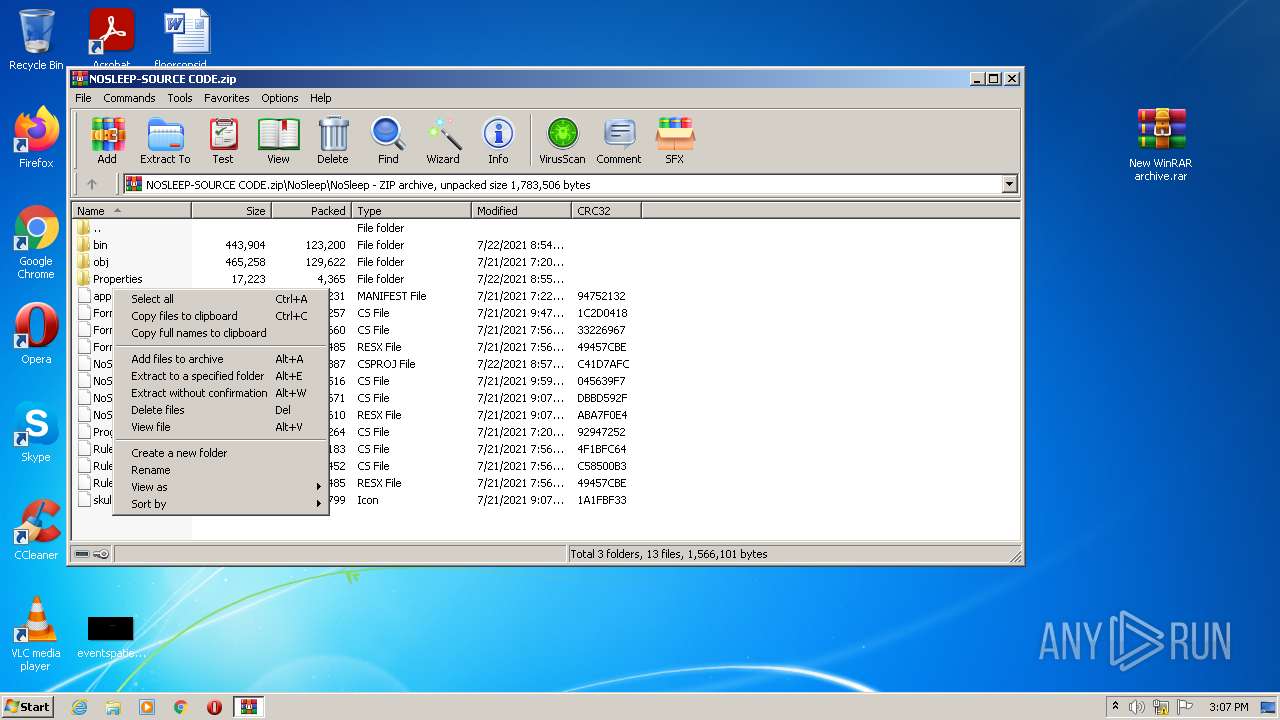
Task: Click the Extract To toolbar icon
Action: point(165,140)
